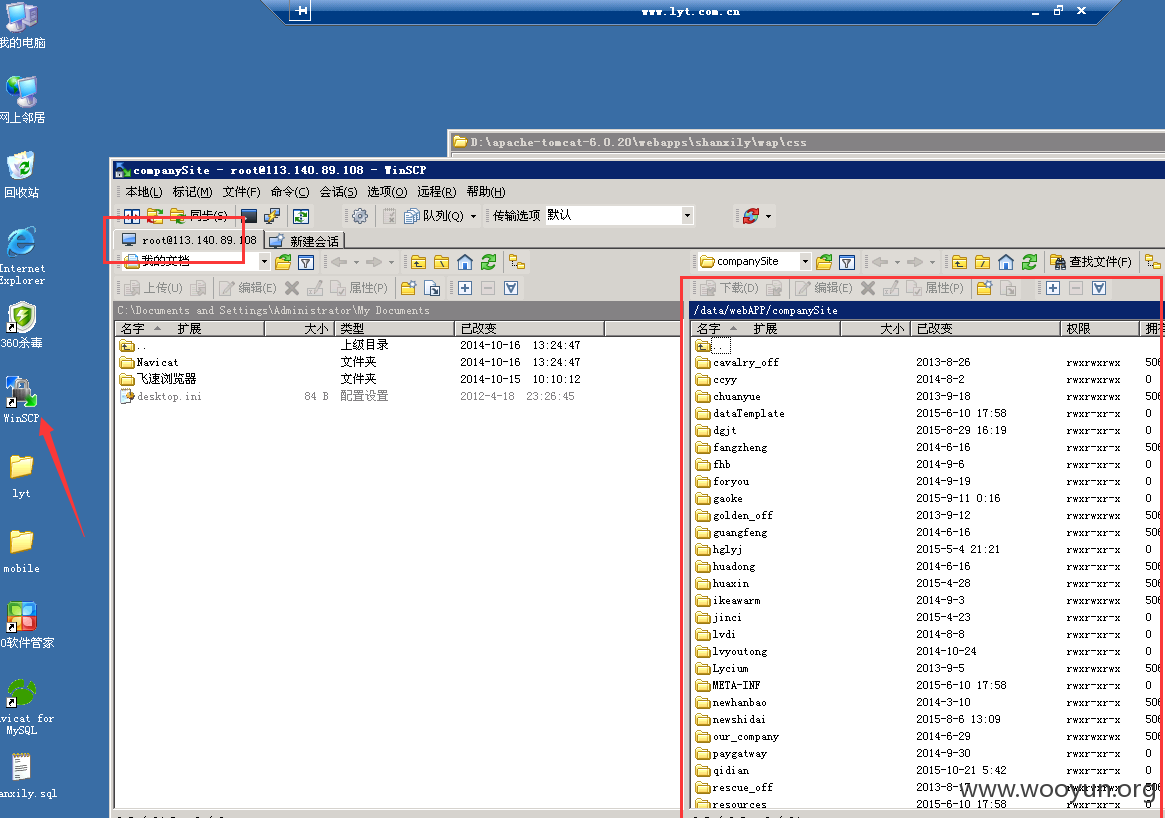
Task: Sort remote files by 权限 column
Action: [x=1099, y=328]
